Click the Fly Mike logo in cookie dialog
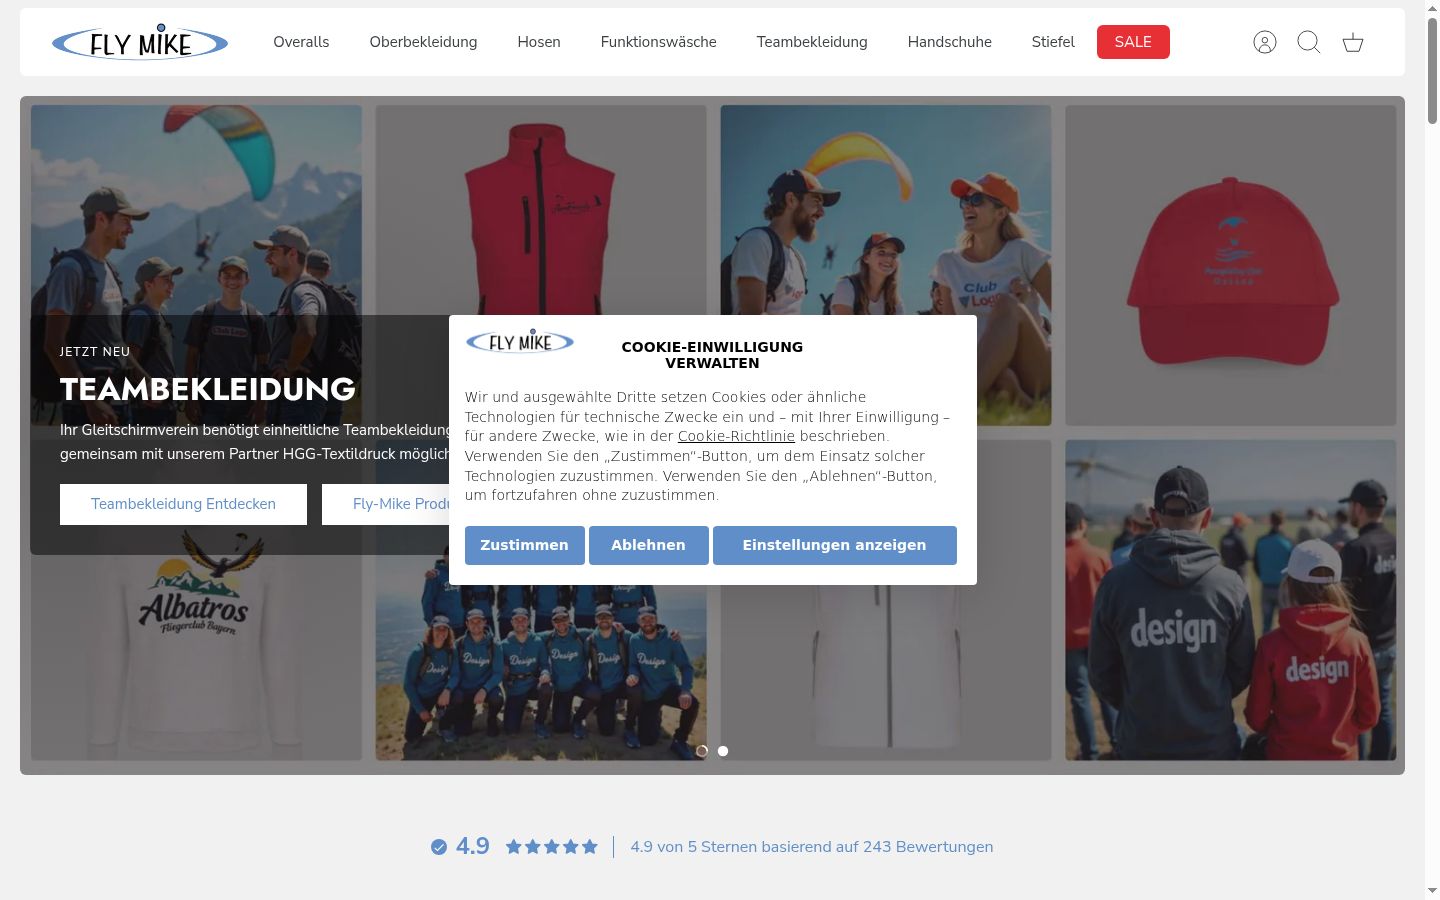This screenshot has height=900, width=1440. pyautogui.click(x=520, y=342)
